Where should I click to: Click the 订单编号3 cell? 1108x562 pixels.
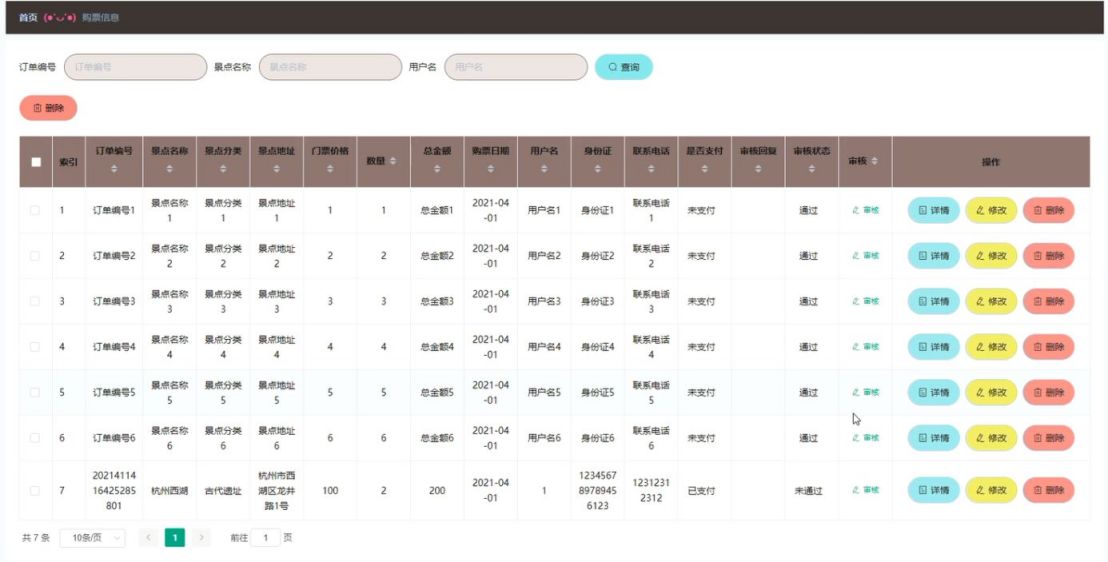click(114, 301)
